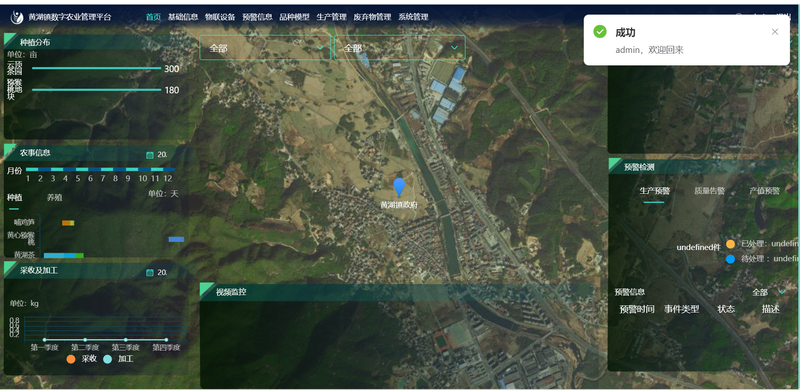Open the 物联设备 menu

[220, 17]
